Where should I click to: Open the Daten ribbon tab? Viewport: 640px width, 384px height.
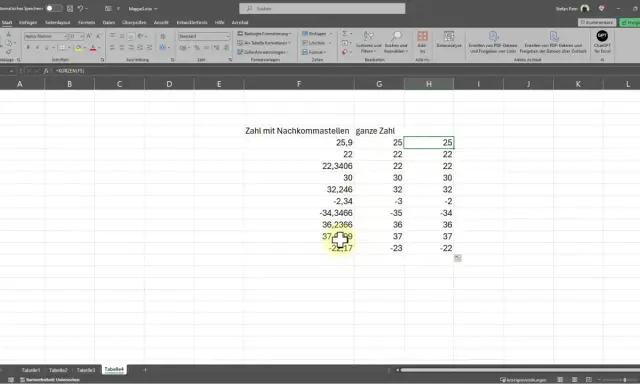pos(109,22)
